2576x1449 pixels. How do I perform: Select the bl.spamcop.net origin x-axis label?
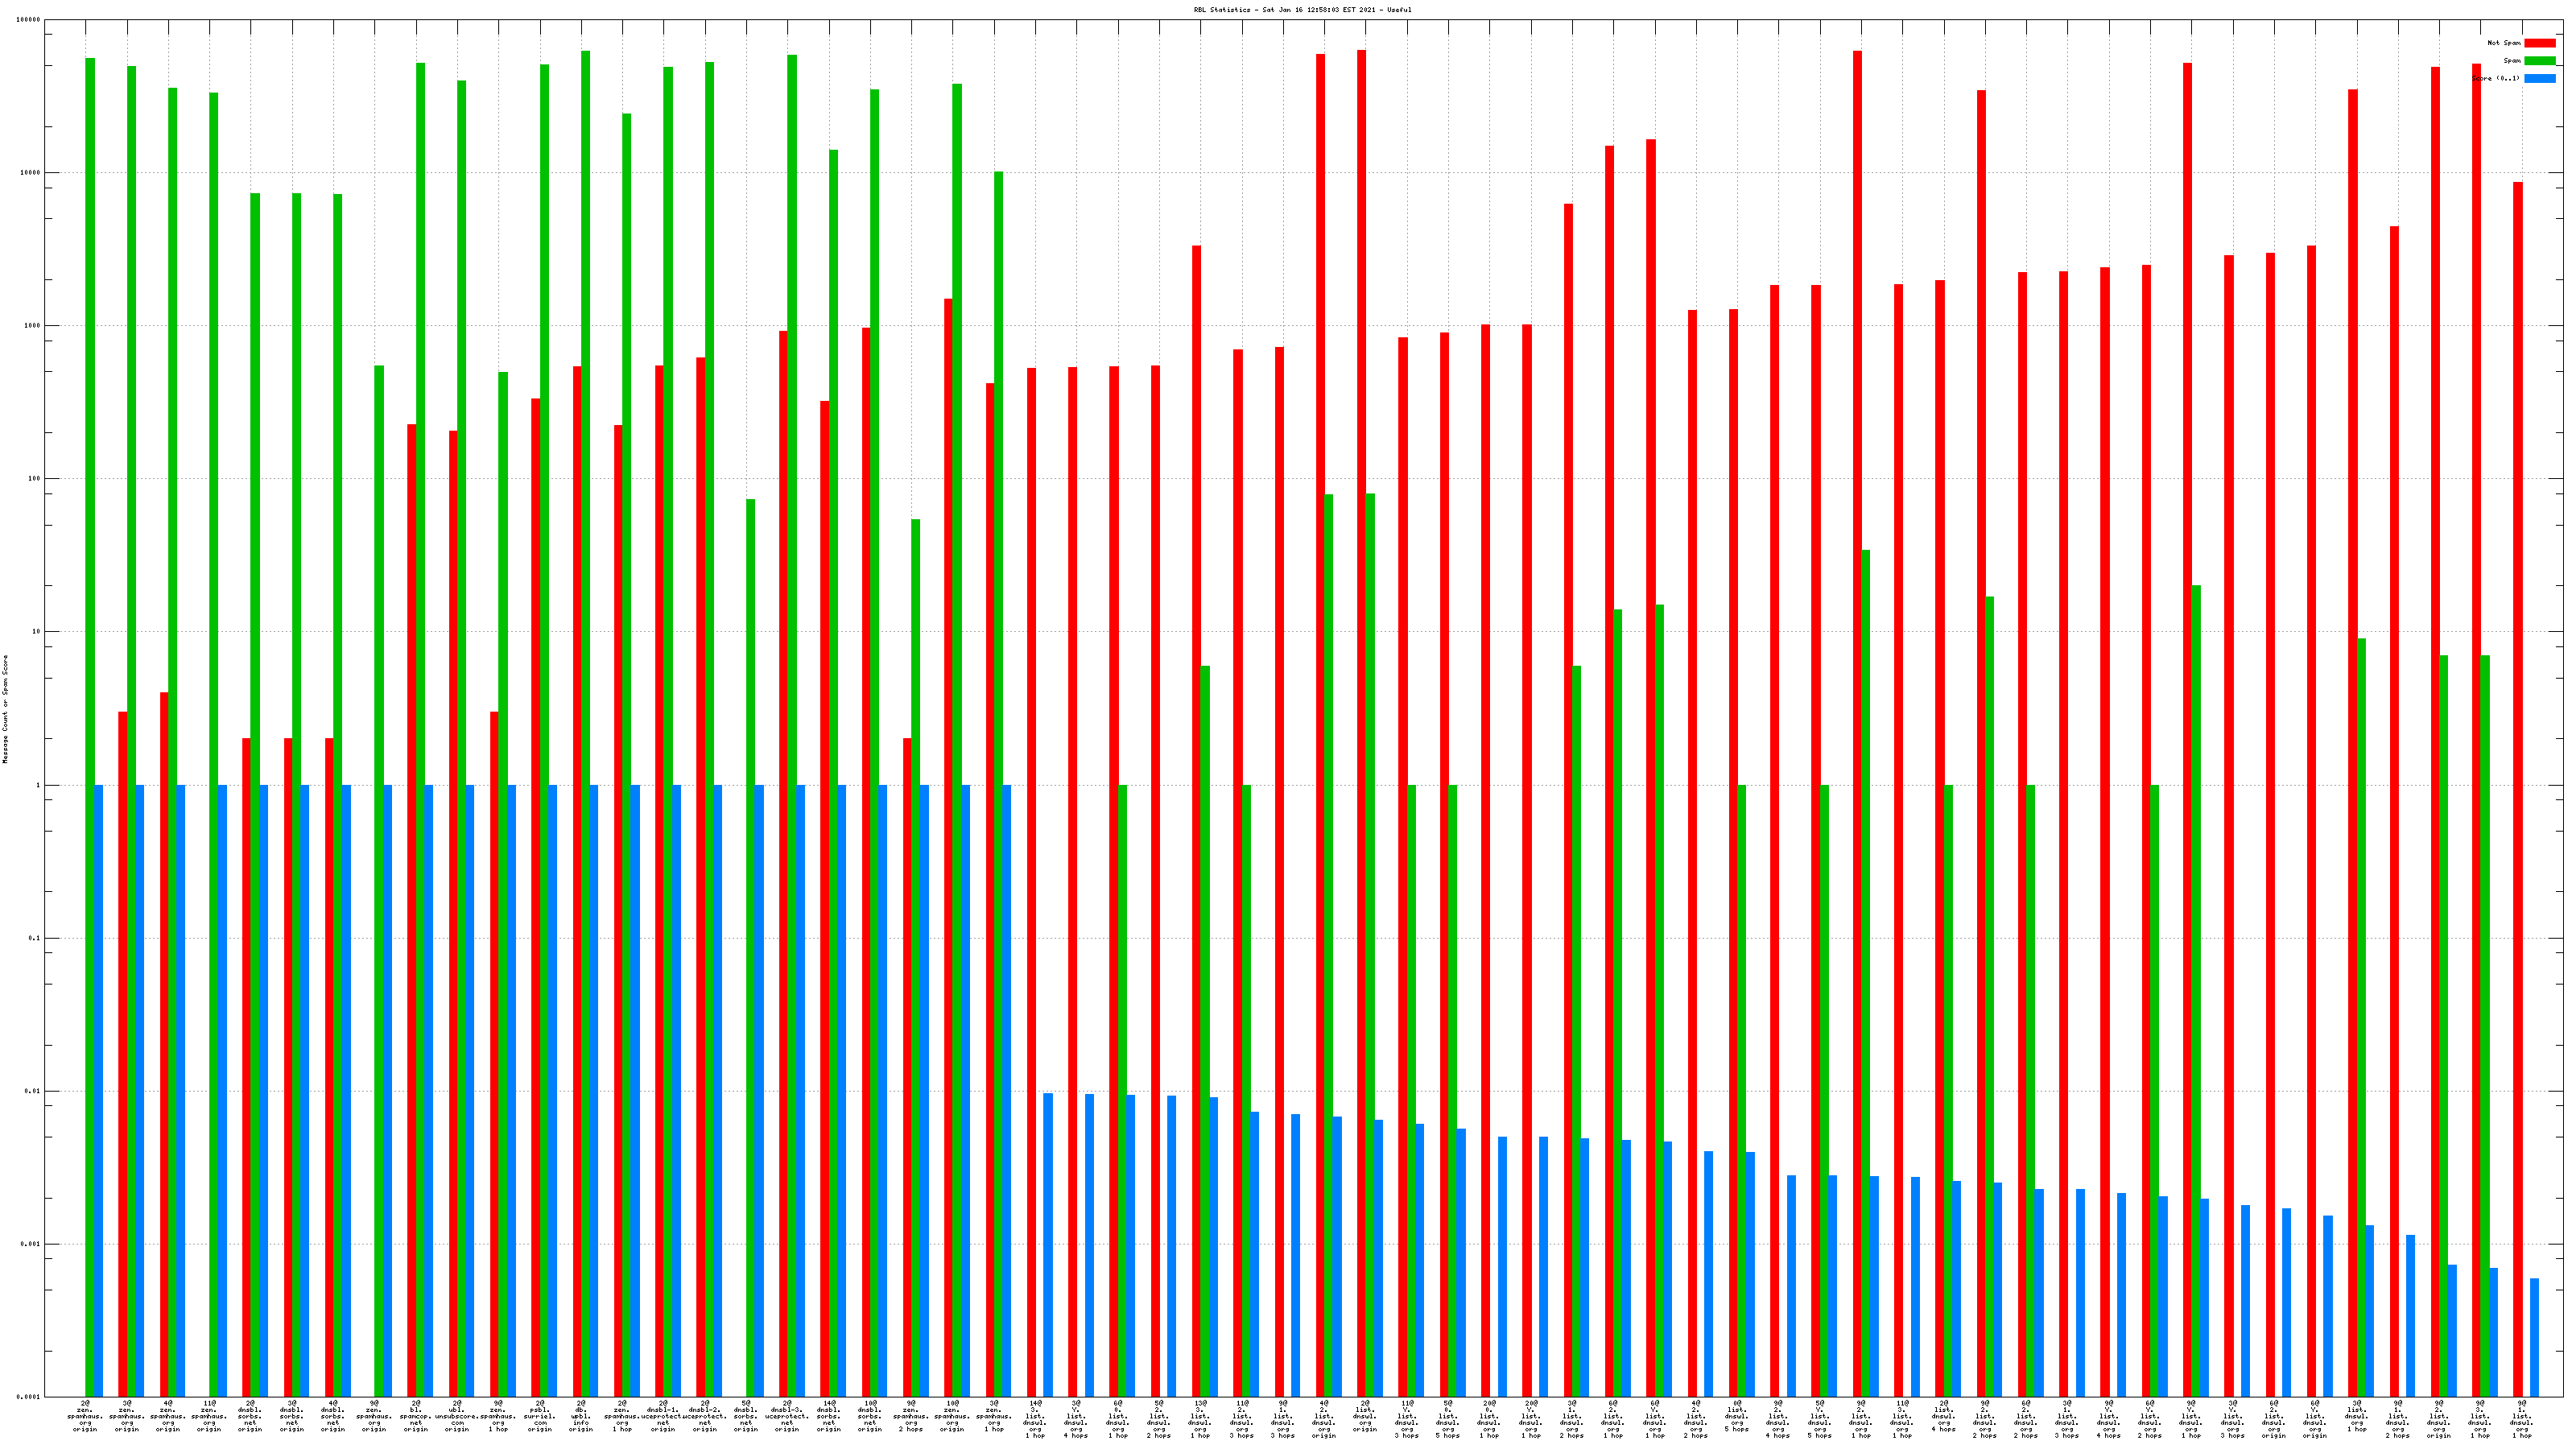point(416,1416)
